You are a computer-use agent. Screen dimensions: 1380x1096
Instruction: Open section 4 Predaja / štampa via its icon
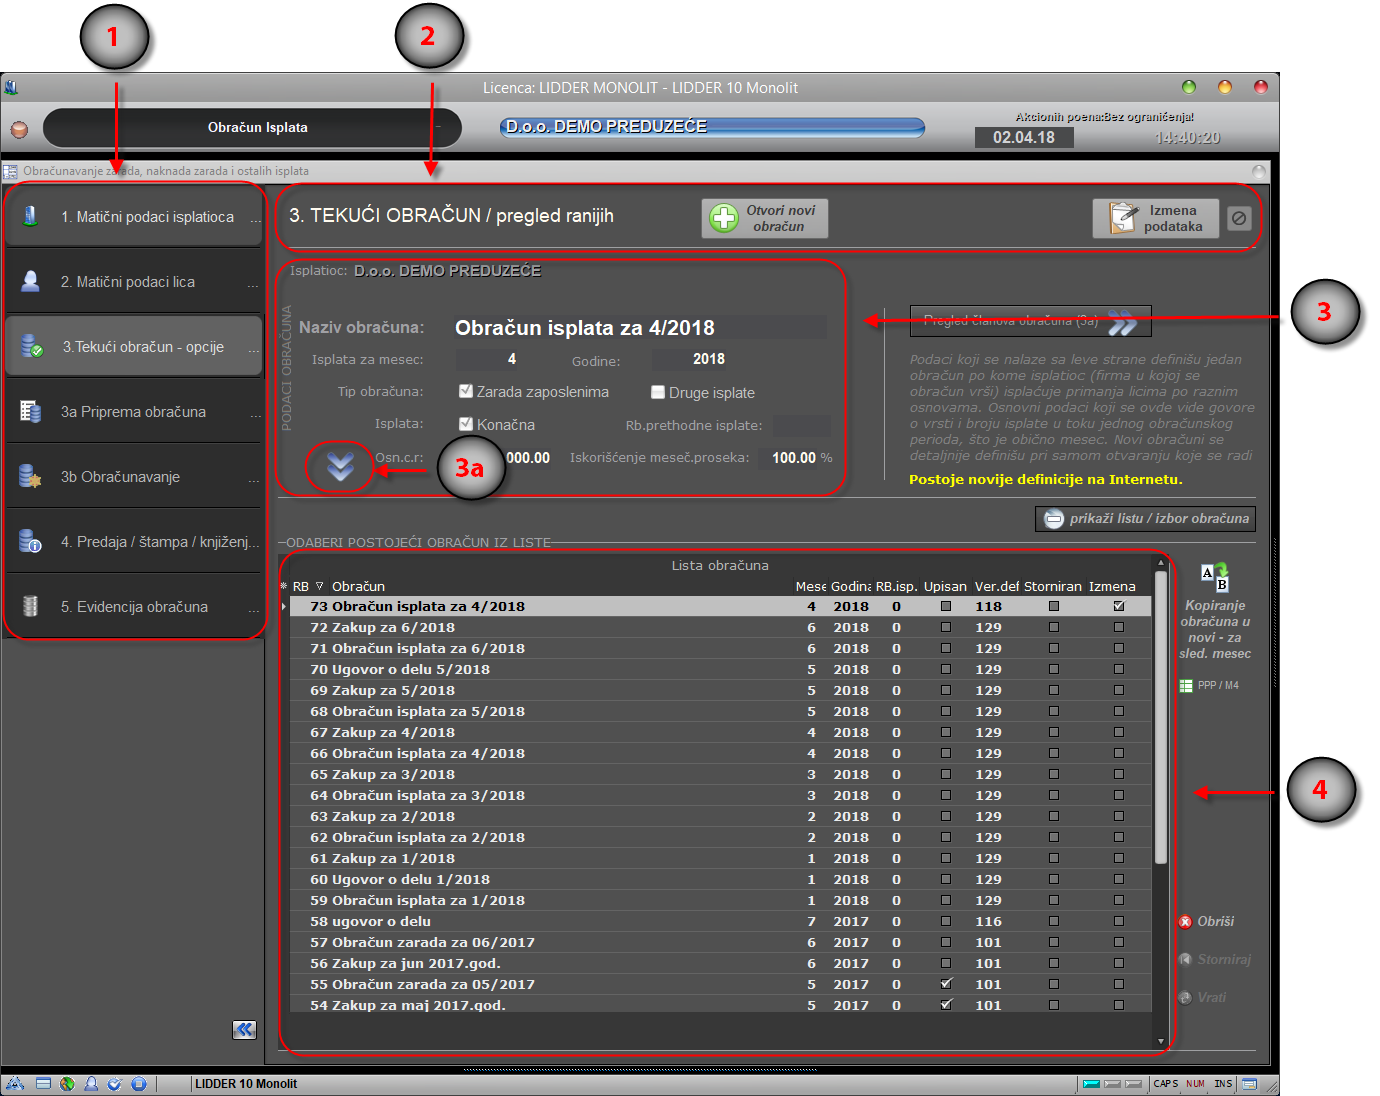pyautogui.click(x=30, y=541)
